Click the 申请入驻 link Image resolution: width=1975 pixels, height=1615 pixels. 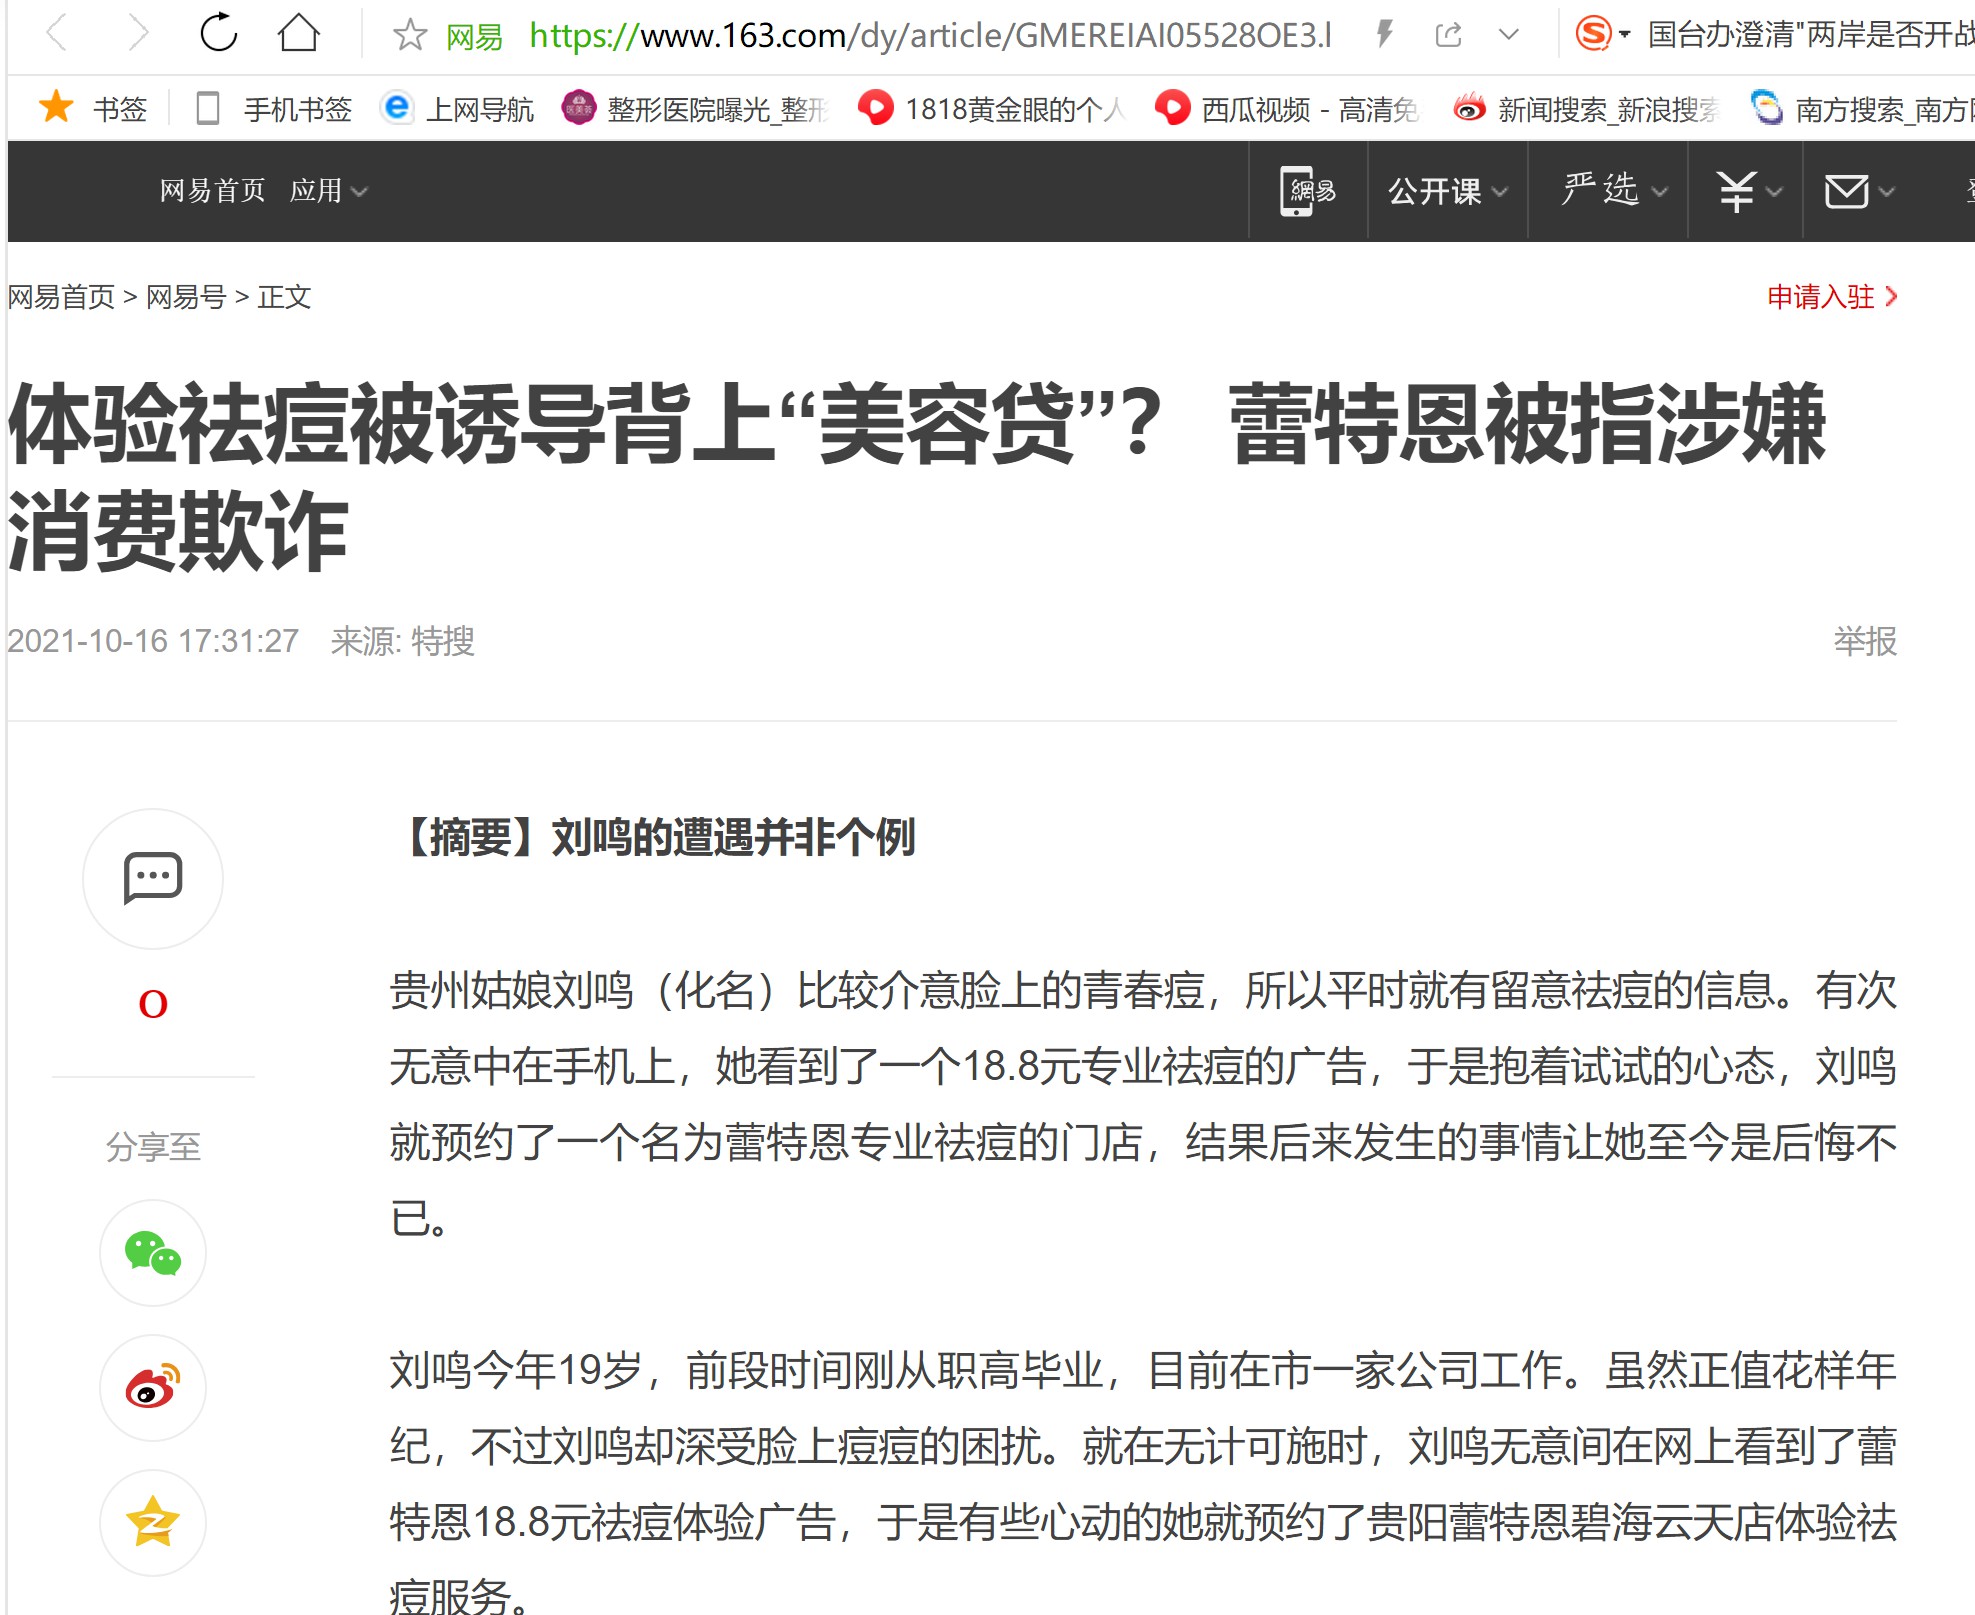point(1831,297)
